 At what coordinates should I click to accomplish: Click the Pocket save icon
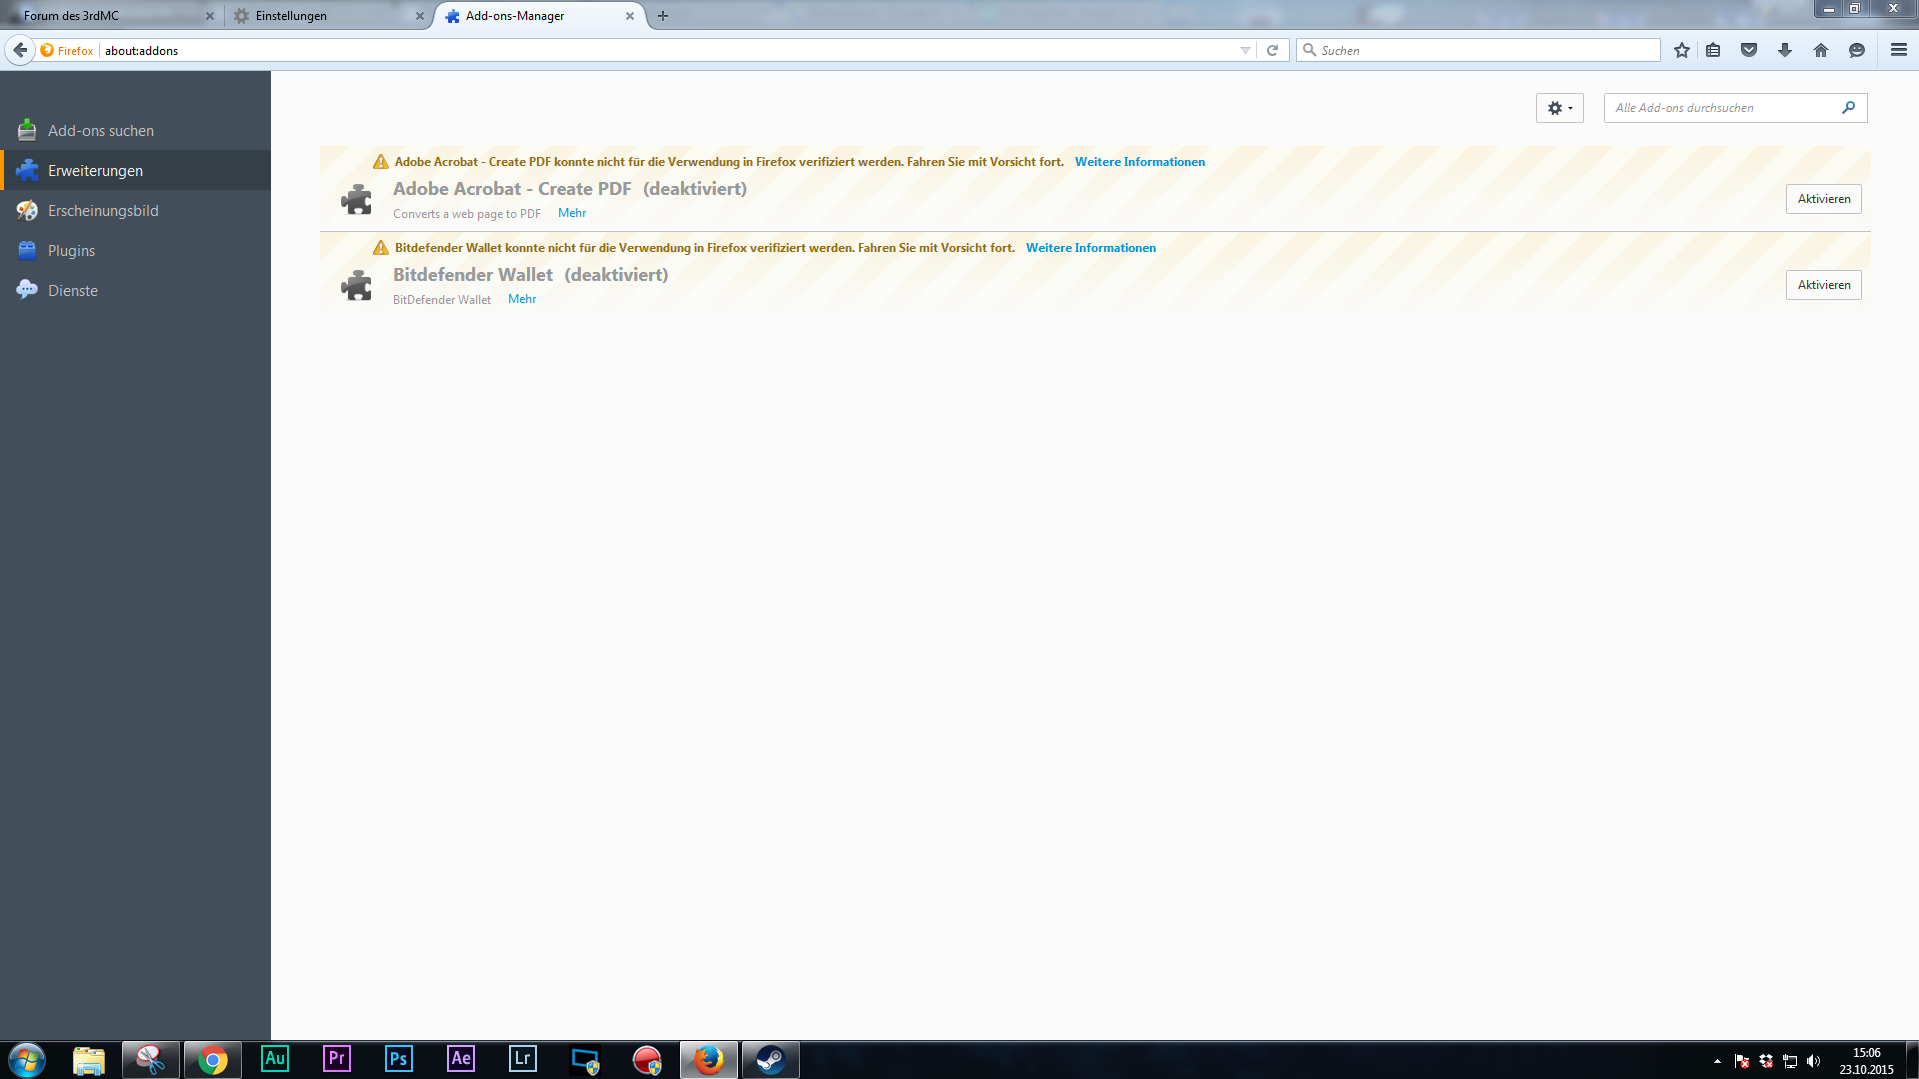pos(1749,50)
